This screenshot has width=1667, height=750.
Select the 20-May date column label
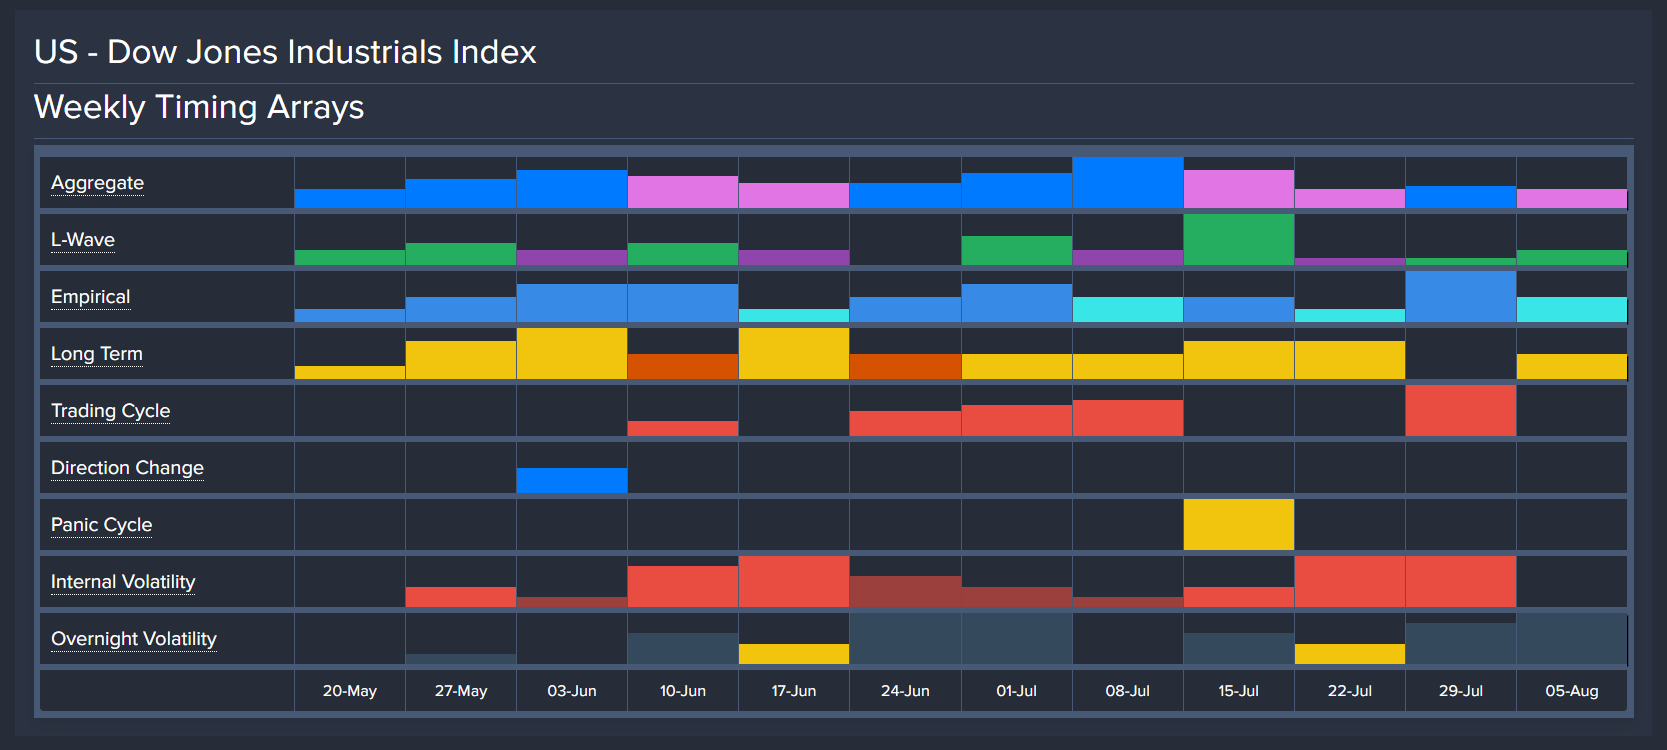click(x=350, y=691)
